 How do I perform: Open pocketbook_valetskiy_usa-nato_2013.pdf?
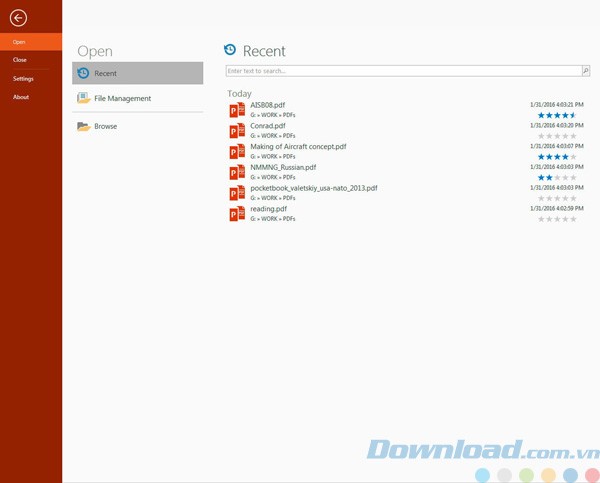coord(314,188)
